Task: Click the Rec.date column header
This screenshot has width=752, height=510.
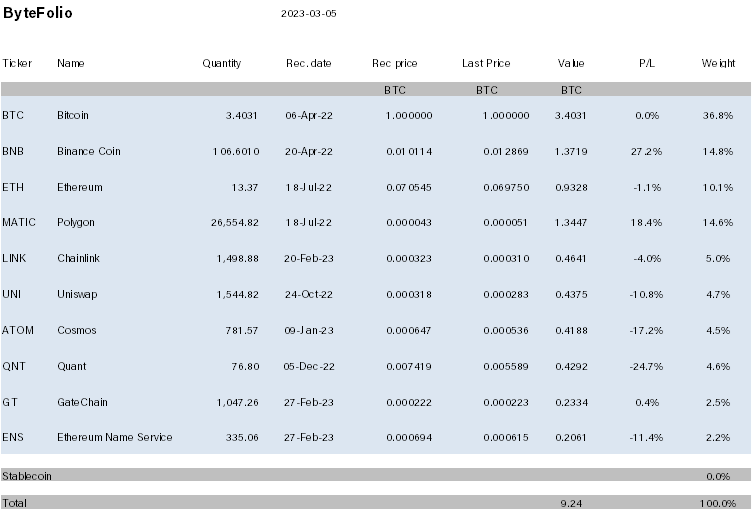Action: tap(308, 64)
